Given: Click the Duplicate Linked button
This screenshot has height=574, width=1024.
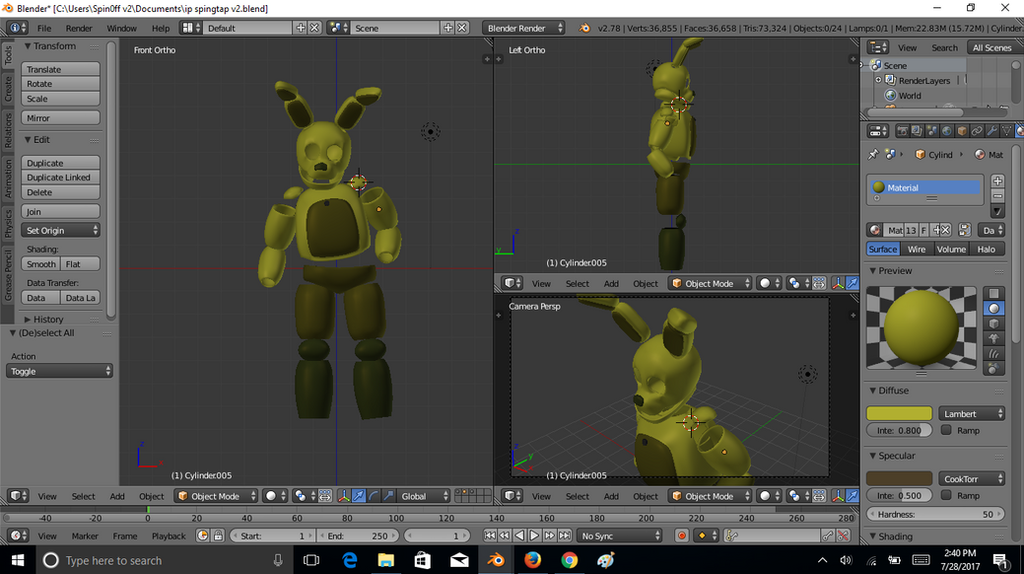Looking at the screenshot, I should point(60,178).
